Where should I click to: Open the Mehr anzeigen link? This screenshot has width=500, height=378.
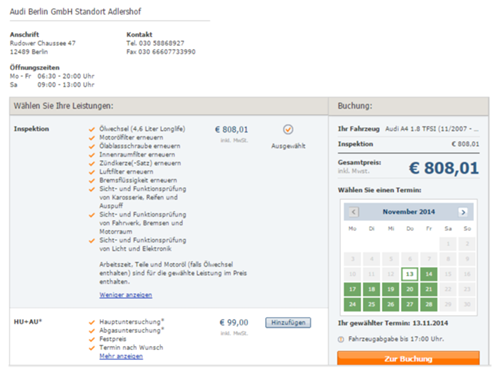coord(121,356)
